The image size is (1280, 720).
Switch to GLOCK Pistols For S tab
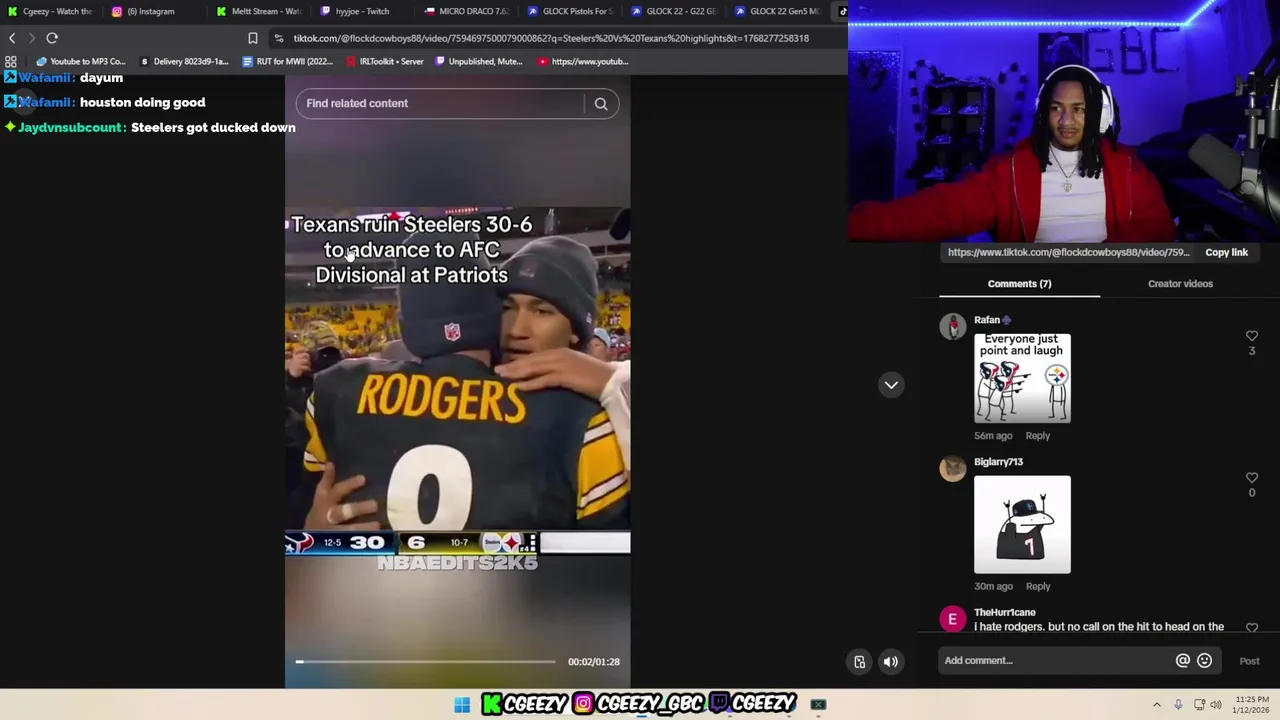pyautogui.click(x=570, y=11)
